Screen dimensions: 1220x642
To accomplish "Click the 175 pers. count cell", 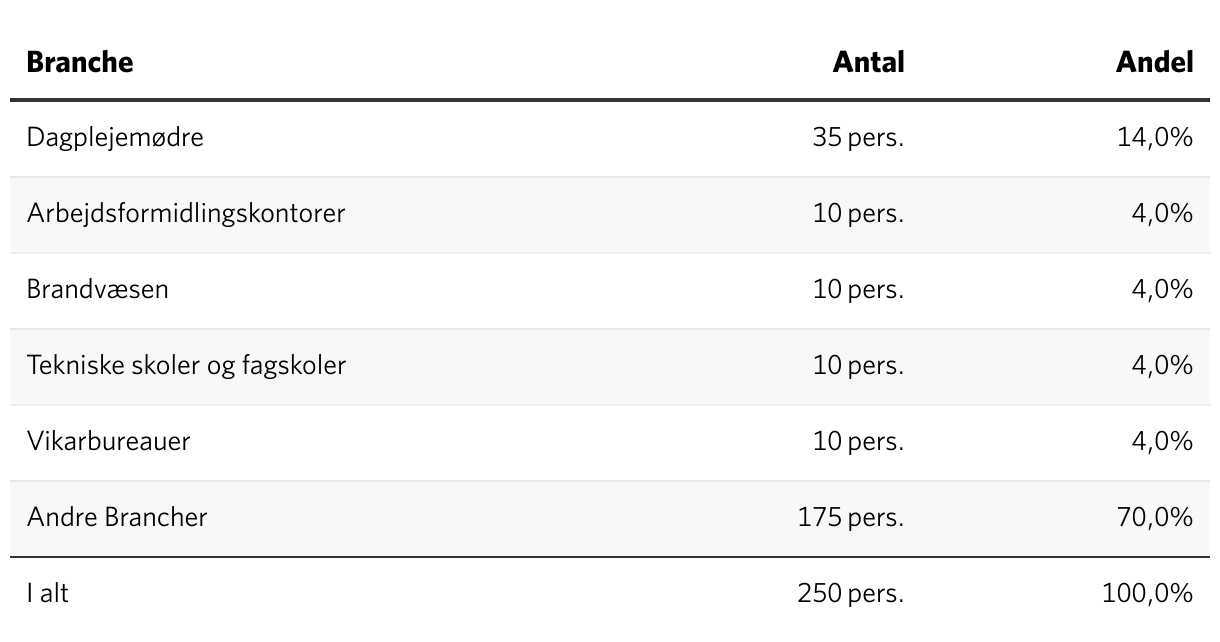I will [x=850, y=517].
